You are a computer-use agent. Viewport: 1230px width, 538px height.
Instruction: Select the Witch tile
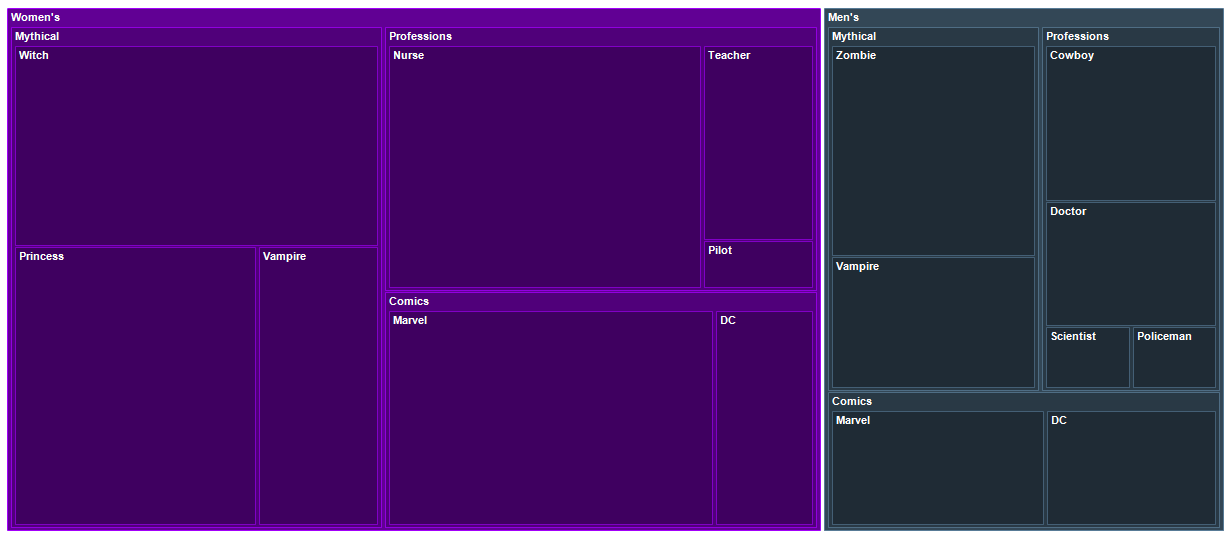tap(196, 146)
